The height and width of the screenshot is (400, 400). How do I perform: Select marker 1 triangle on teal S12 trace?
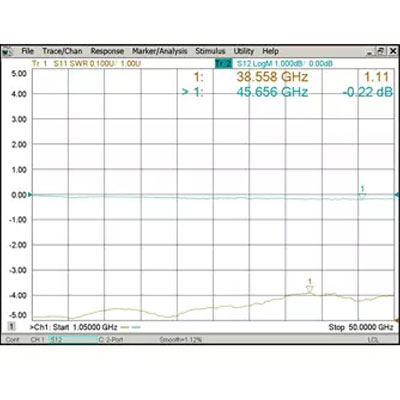[362, 197]
